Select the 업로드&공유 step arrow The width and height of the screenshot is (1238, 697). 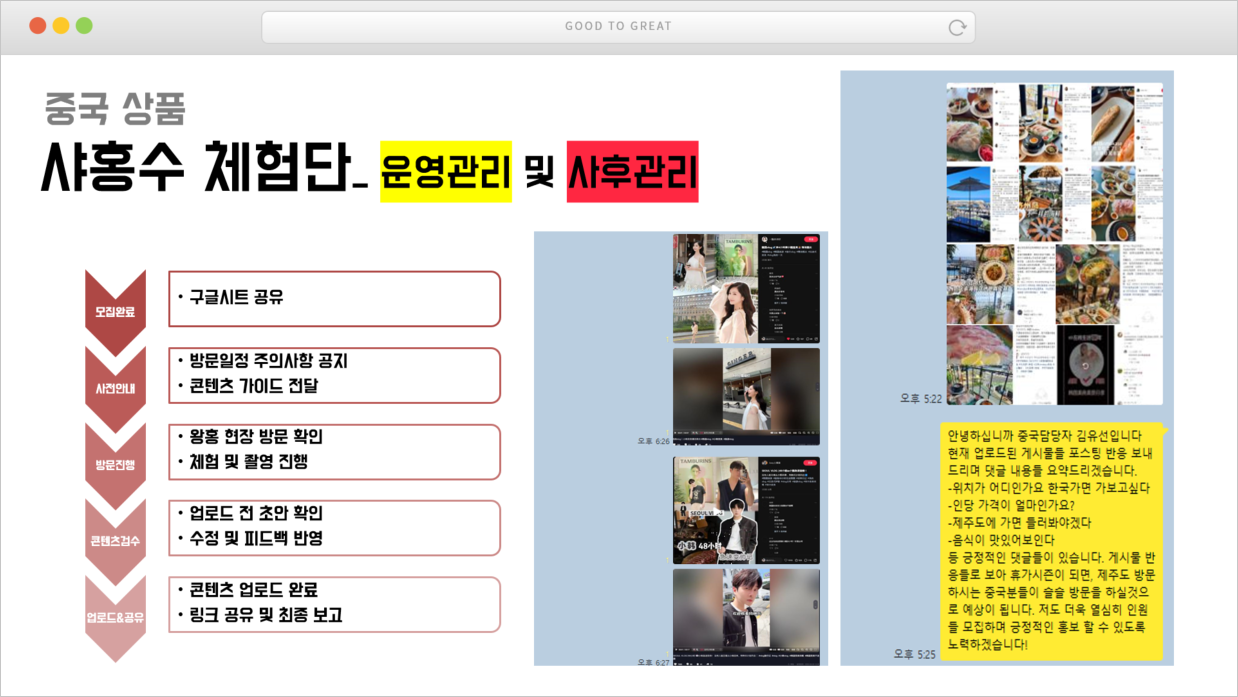click(x=115, y=616)
